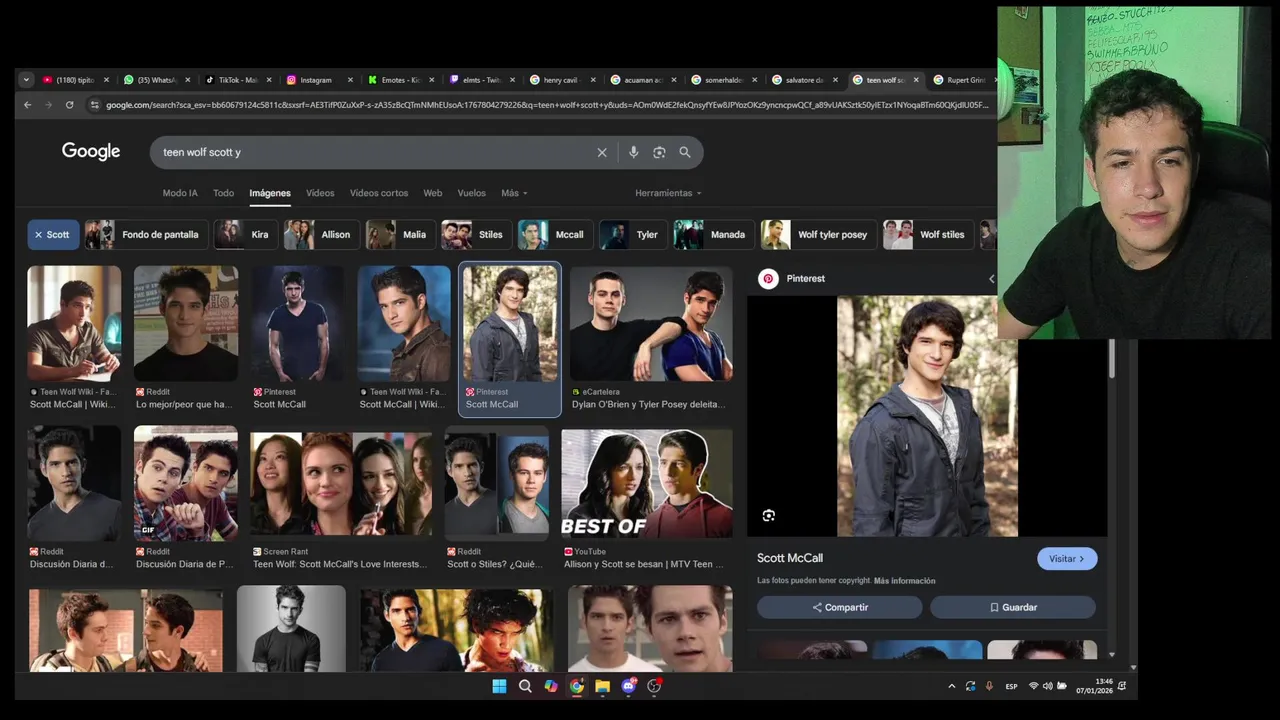Click the Google search text field

[x=375, y=152]
